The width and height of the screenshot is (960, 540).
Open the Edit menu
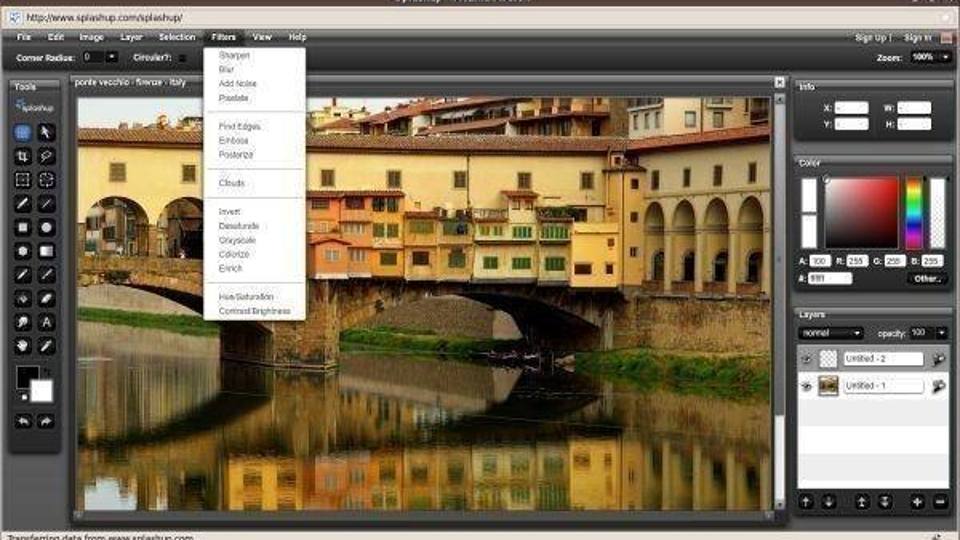coord(56,37)
